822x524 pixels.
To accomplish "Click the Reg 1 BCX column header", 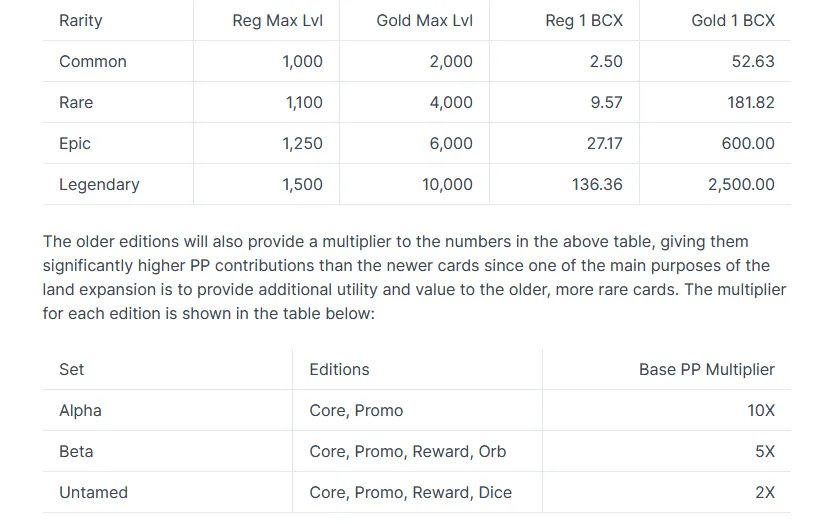I will (x=584, y=20).
